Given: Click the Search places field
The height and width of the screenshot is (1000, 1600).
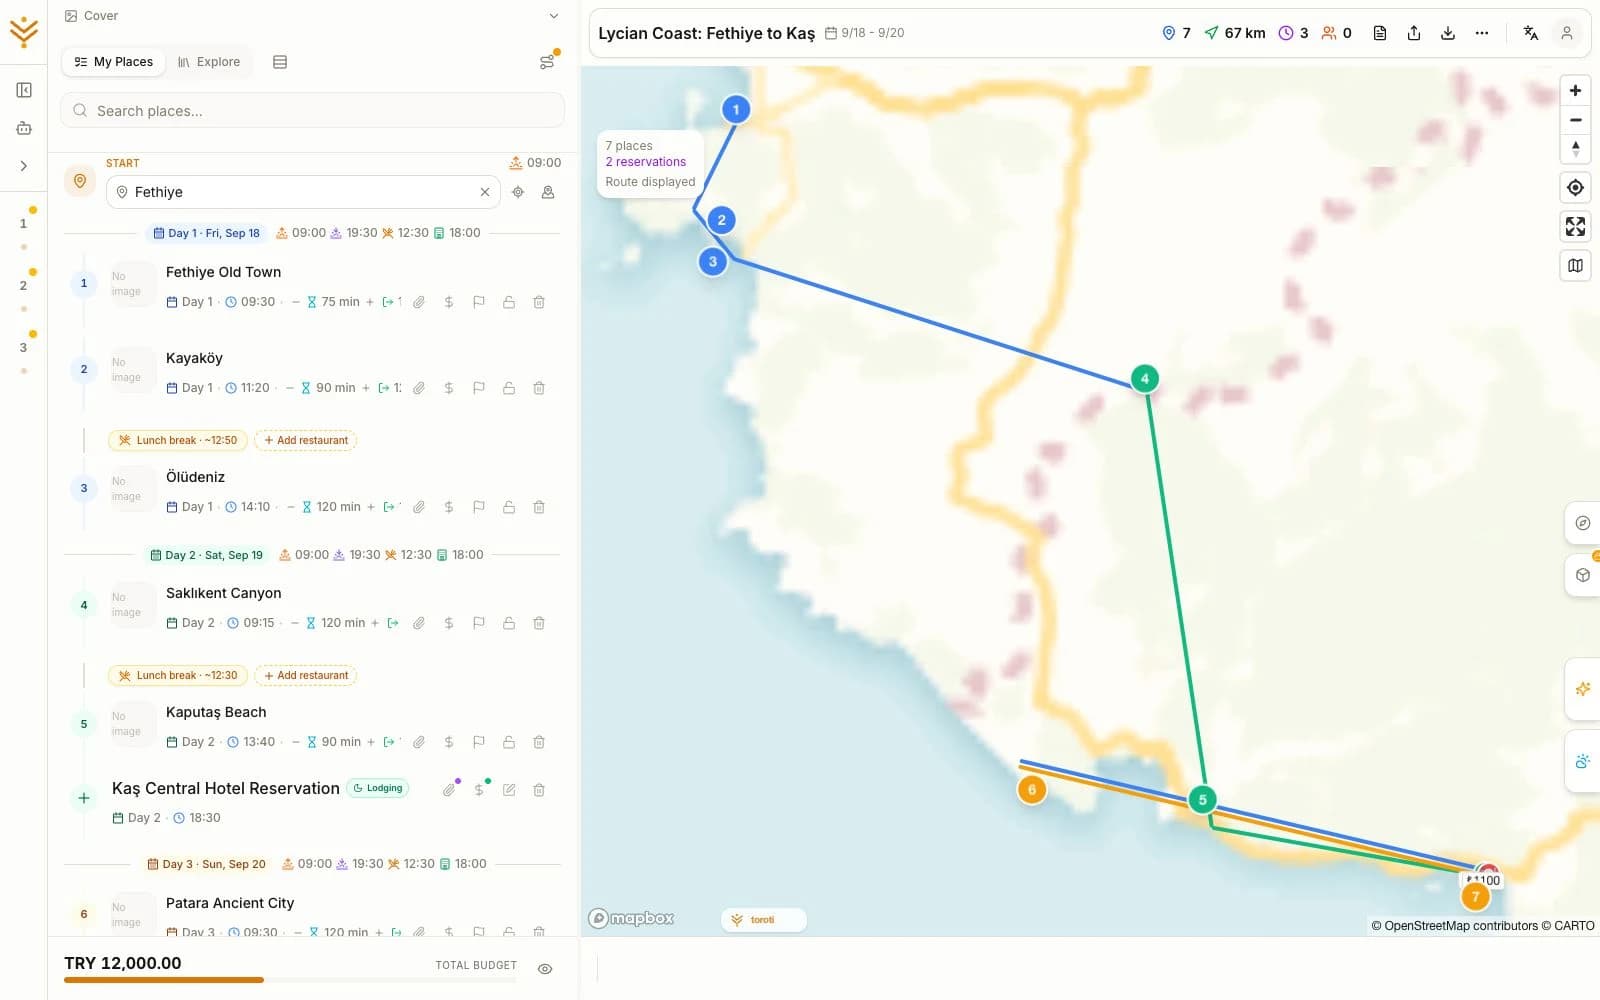Looking at the screenshot, I should click(x=313, y=111).
